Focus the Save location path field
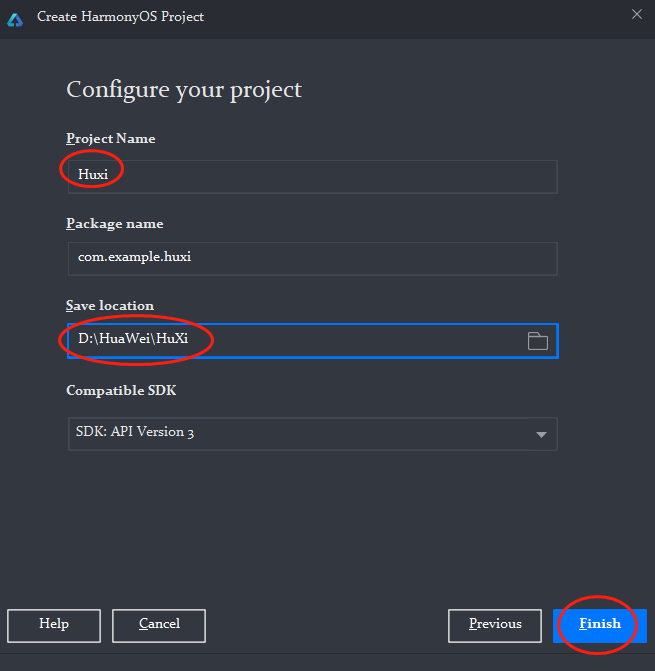 (x=313, y=341)
